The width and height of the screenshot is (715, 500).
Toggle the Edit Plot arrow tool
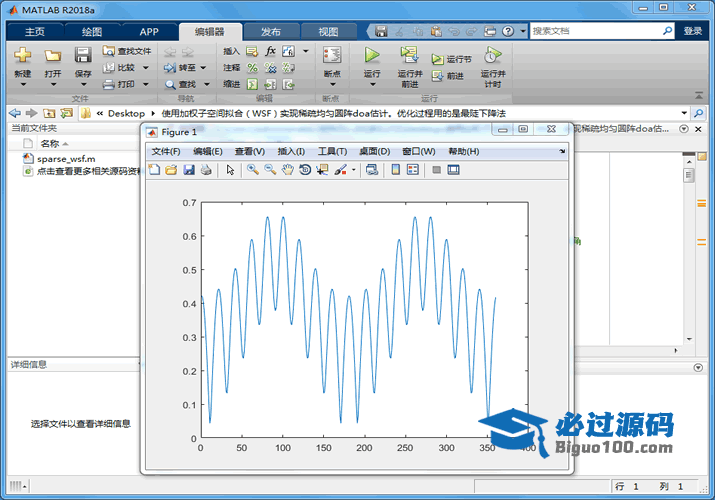230,170
